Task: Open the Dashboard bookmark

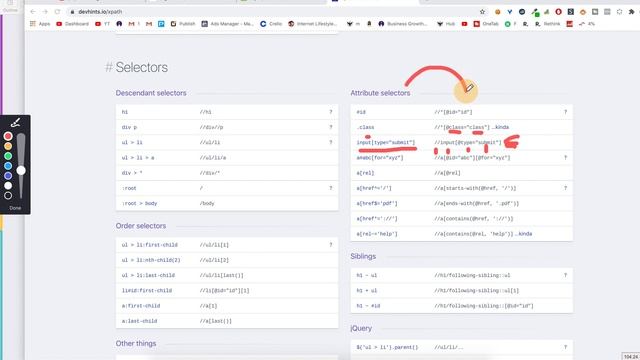Action: point(72,24)
